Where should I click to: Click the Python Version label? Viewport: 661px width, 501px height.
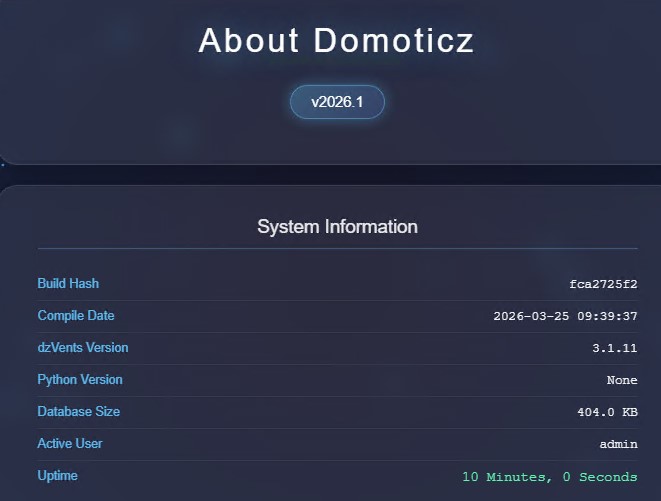(80, 380)
